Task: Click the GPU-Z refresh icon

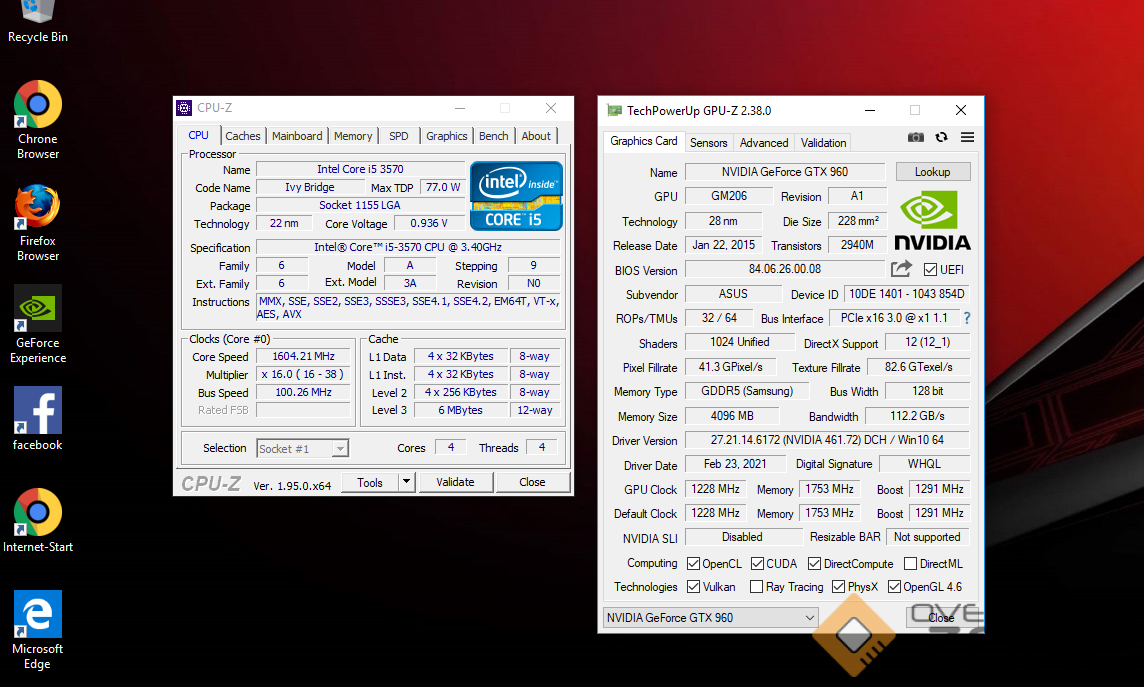Action: pos(941,137)
